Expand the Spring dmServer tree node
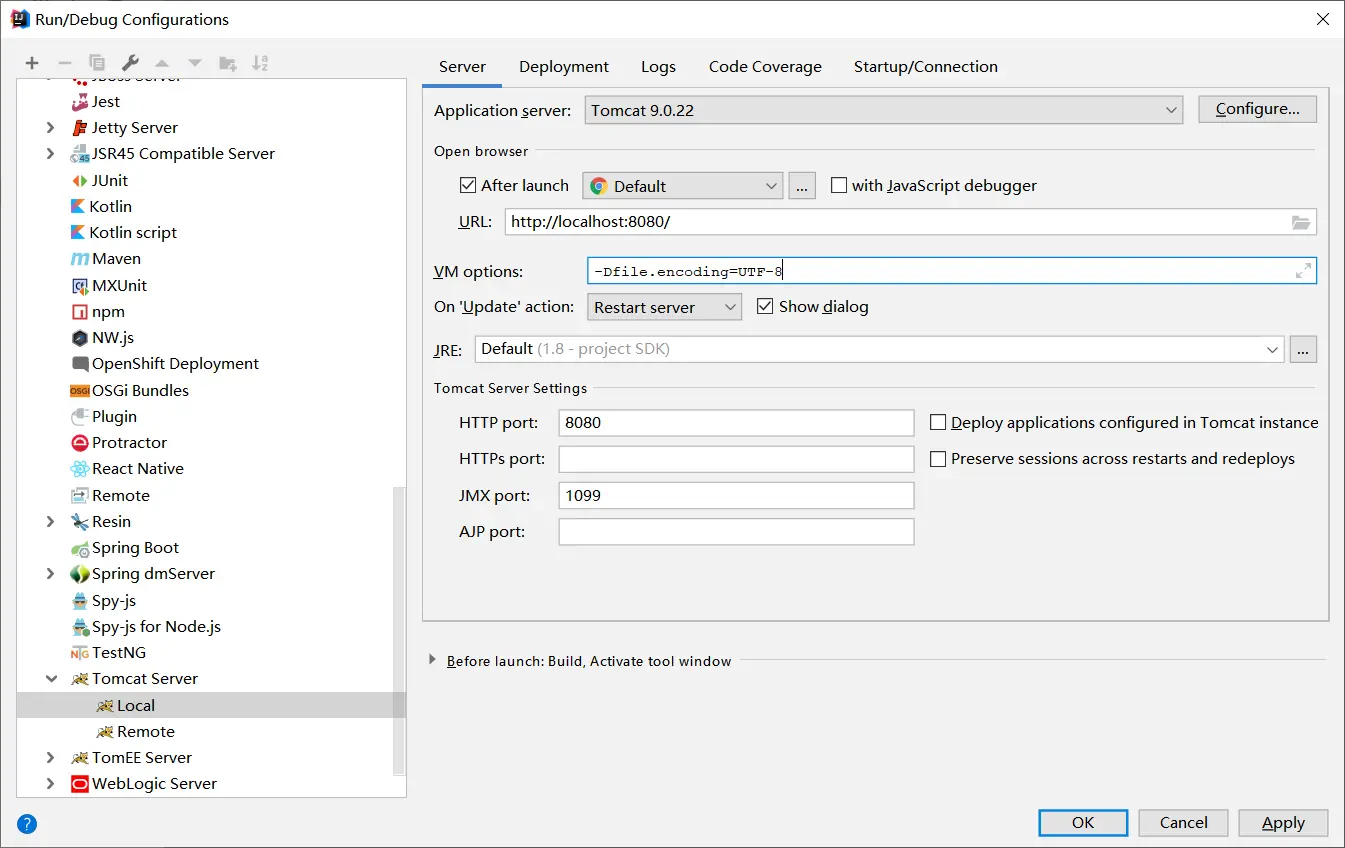 point(51,573)
